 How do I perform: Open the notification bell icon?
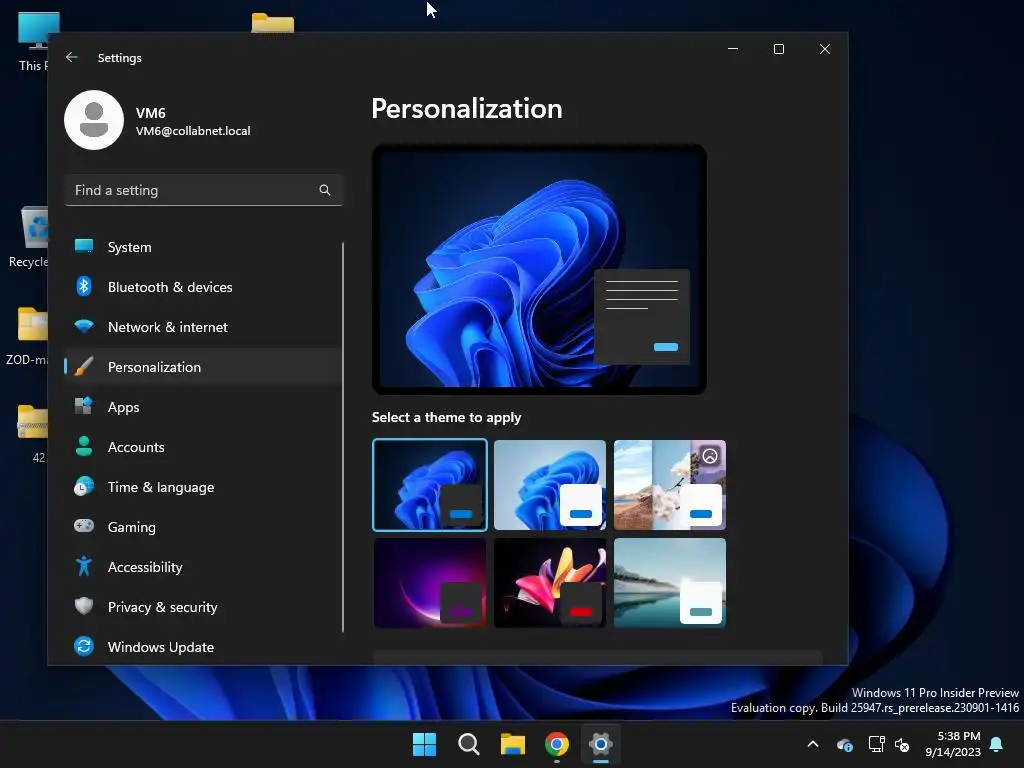pyautogui.click(x=997, y=744)
